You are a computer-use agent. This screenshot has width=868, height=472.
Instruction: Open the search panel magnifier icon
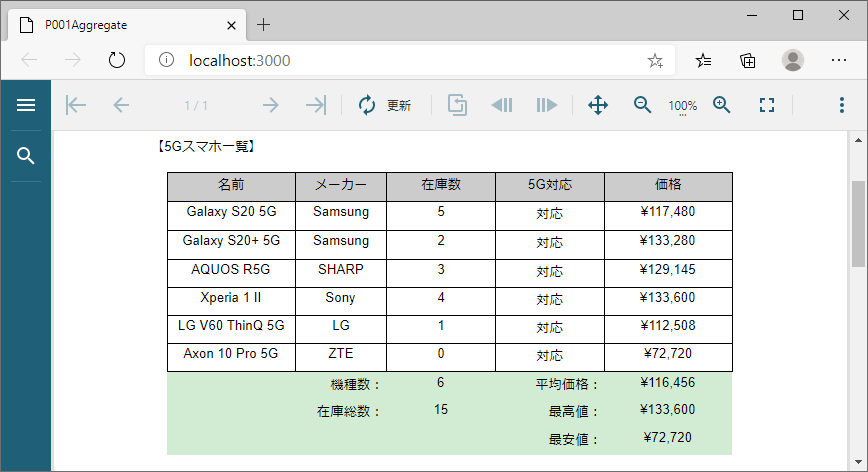point(25,155)
